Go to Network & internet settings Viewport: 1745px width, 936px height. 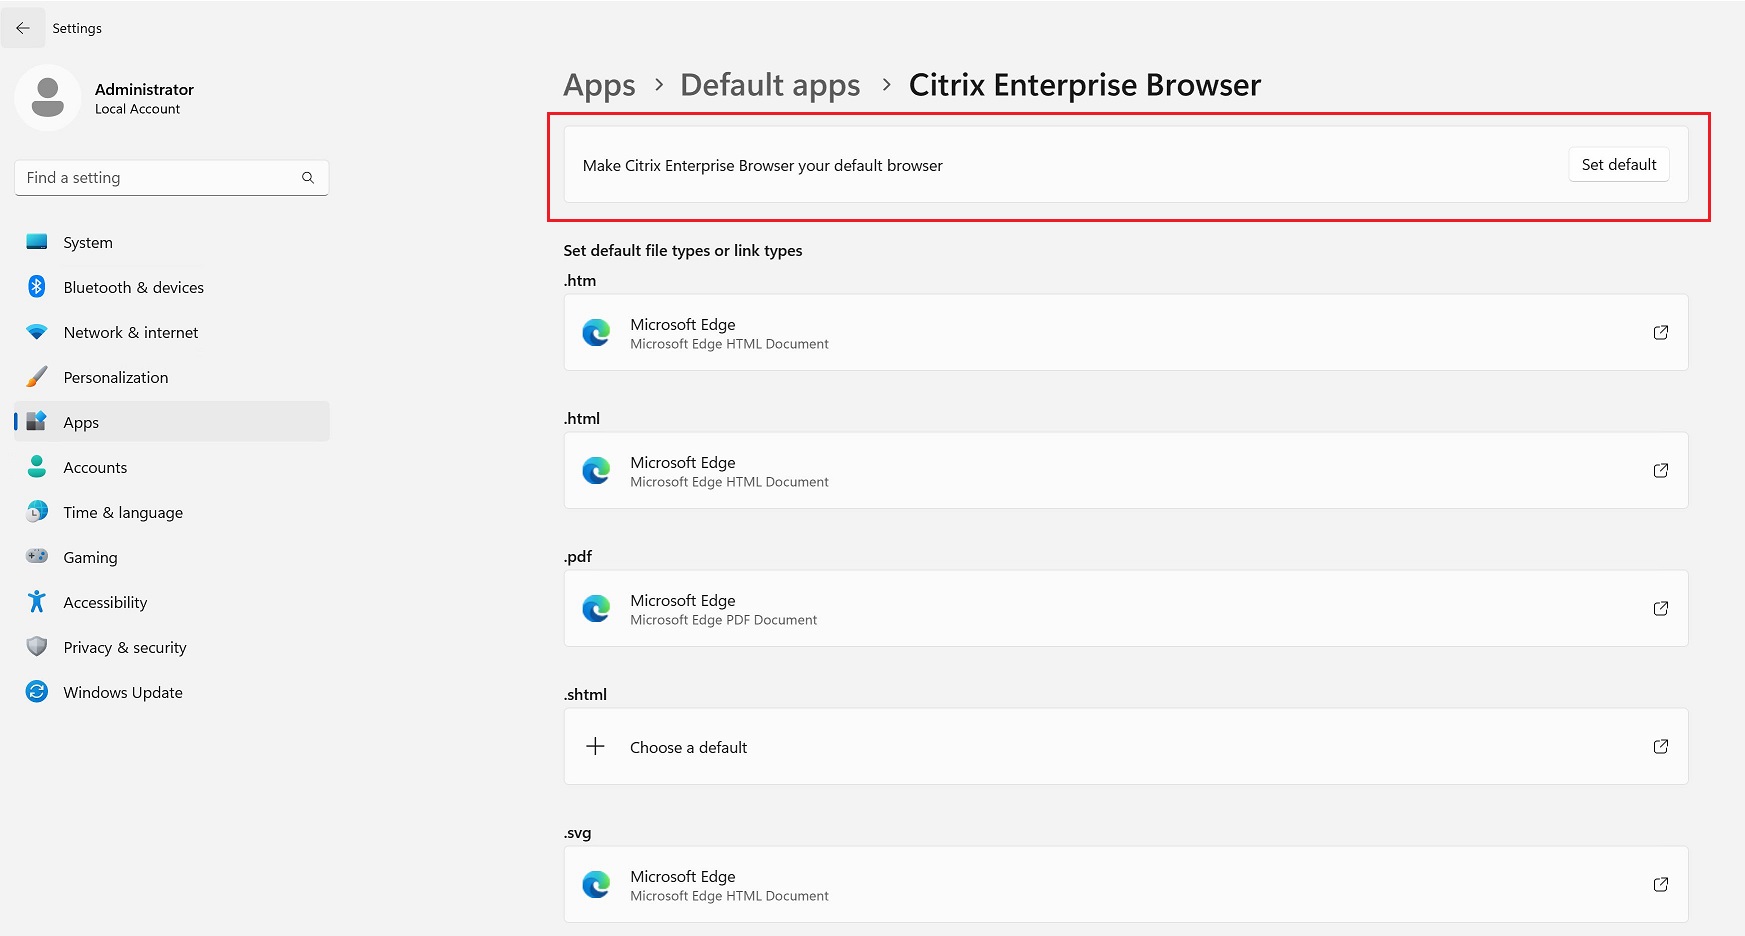tap(172, 332)
